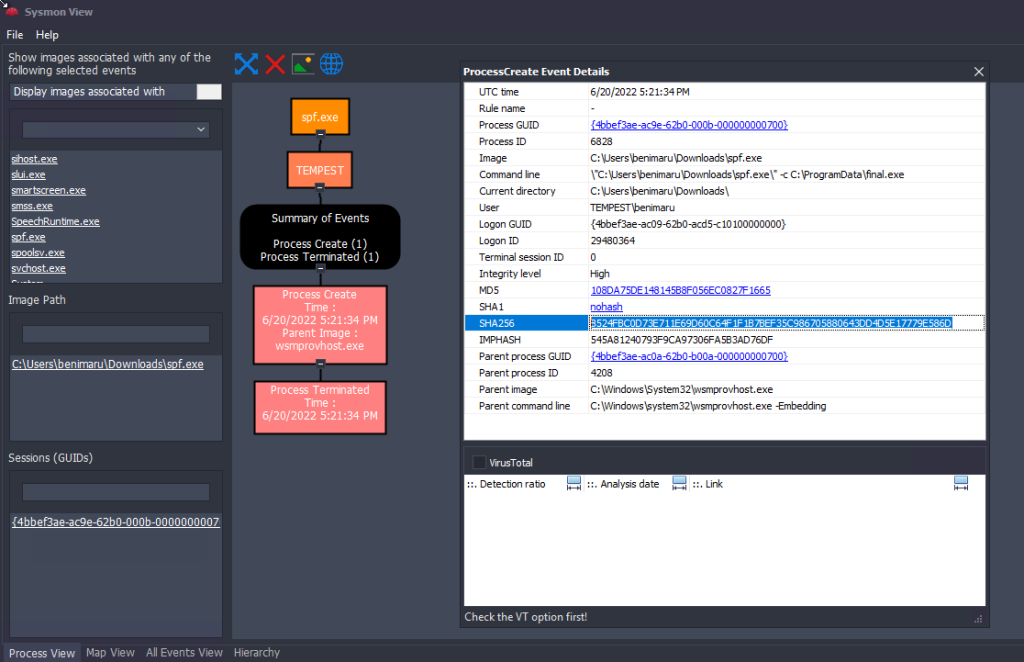Select smartscreen.exe in the image list
The image size is (1024, 662).
(48, 190)
